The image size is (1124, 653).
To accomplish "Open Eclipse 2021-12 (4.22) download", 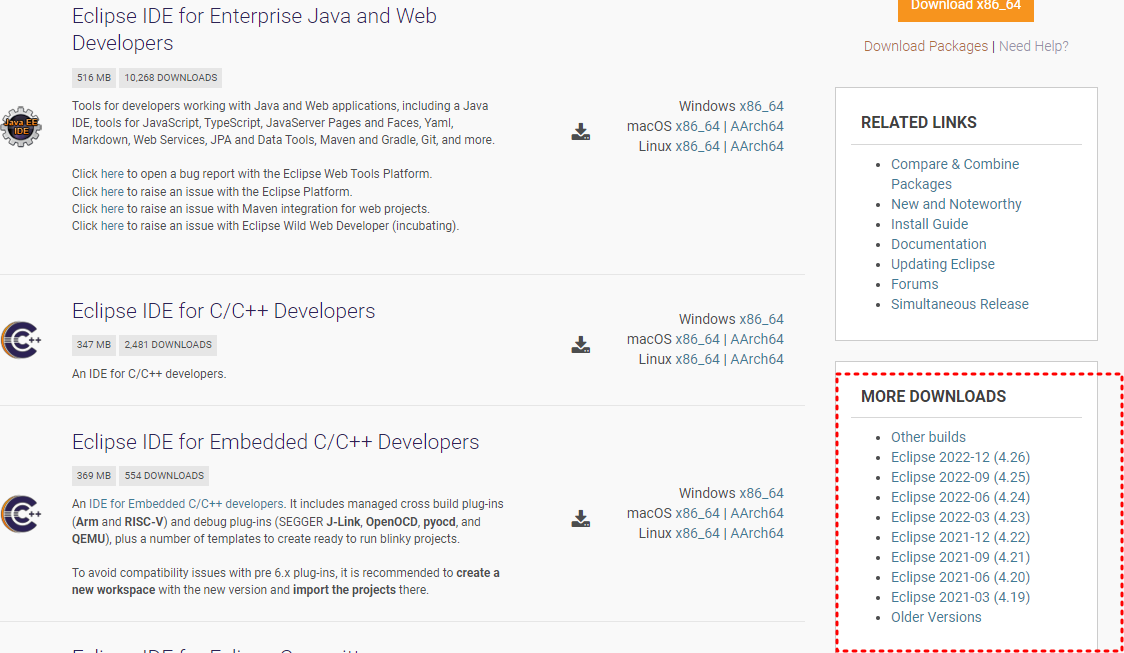I will click(x=960, y=538).
